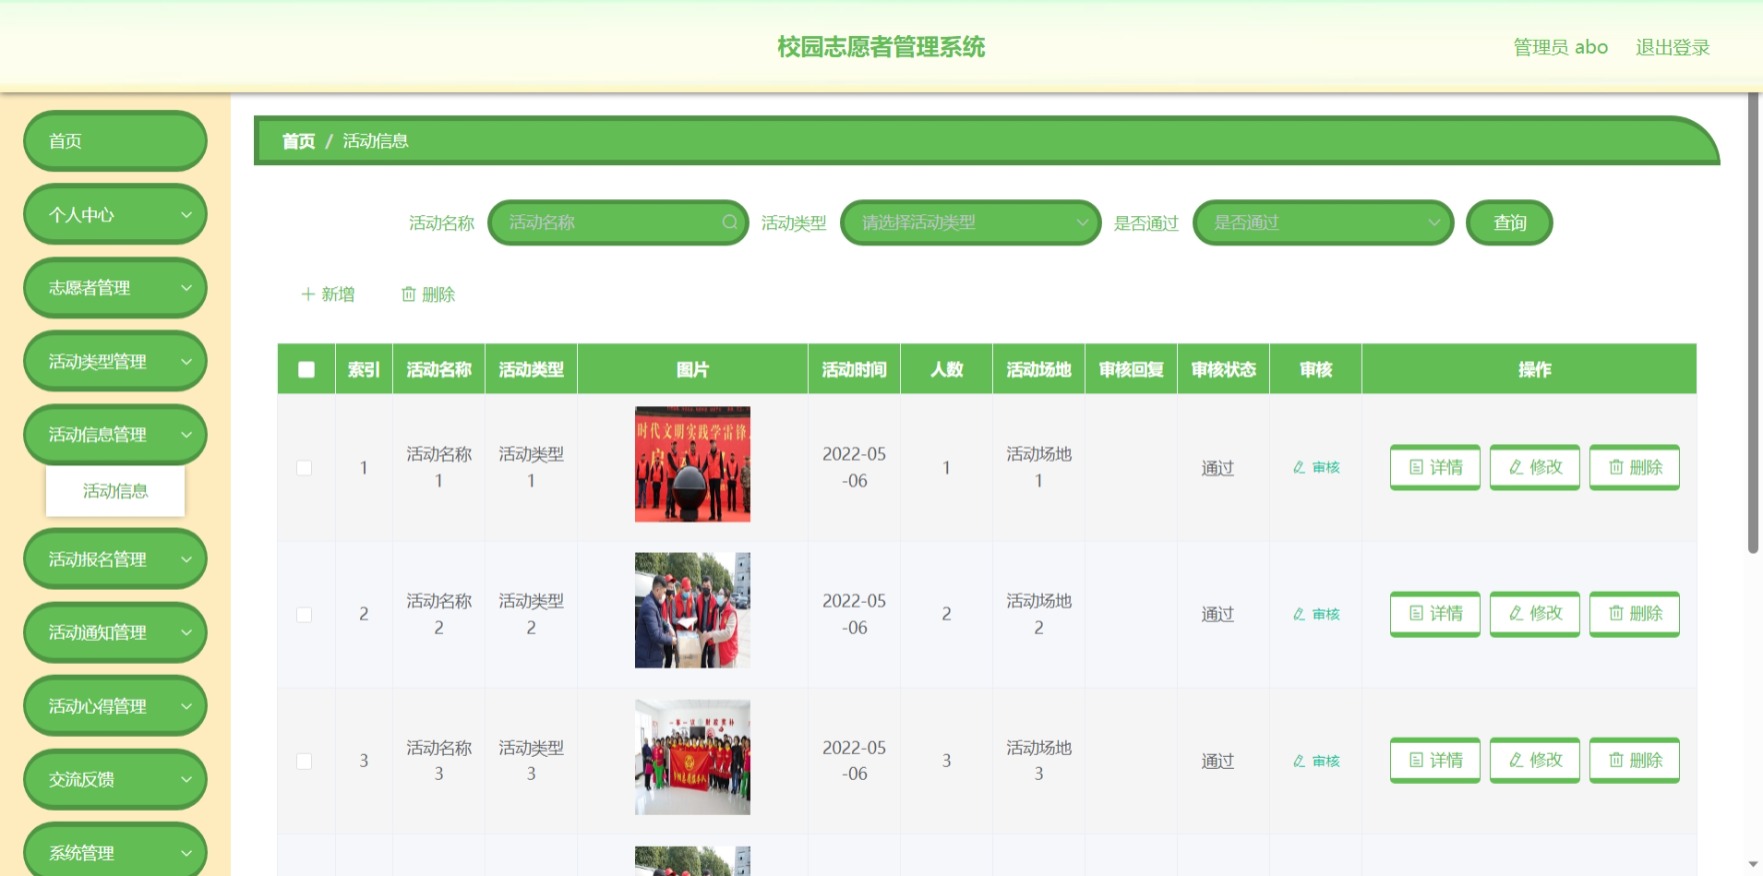
Task: Click the 校园志愿者管理系统 title
Action: 881,47
